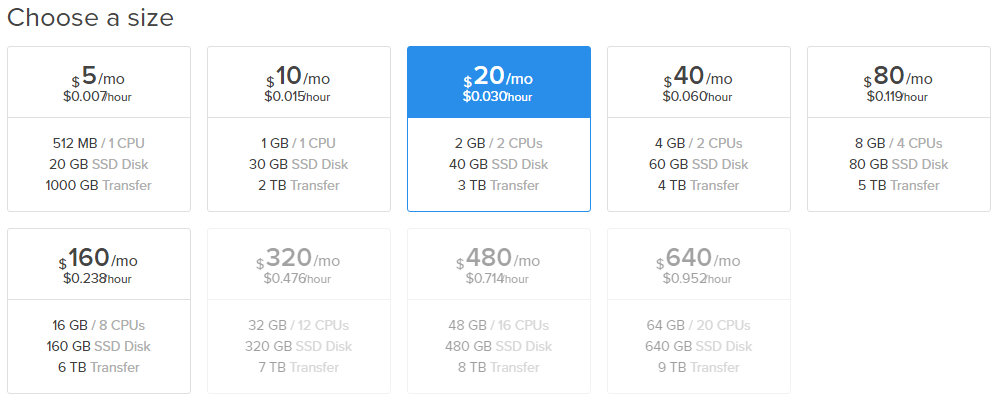Select the $80/mo plan card
Image resolution: width=1002 pixels, height=418 pixels.
tap(899, 128)
